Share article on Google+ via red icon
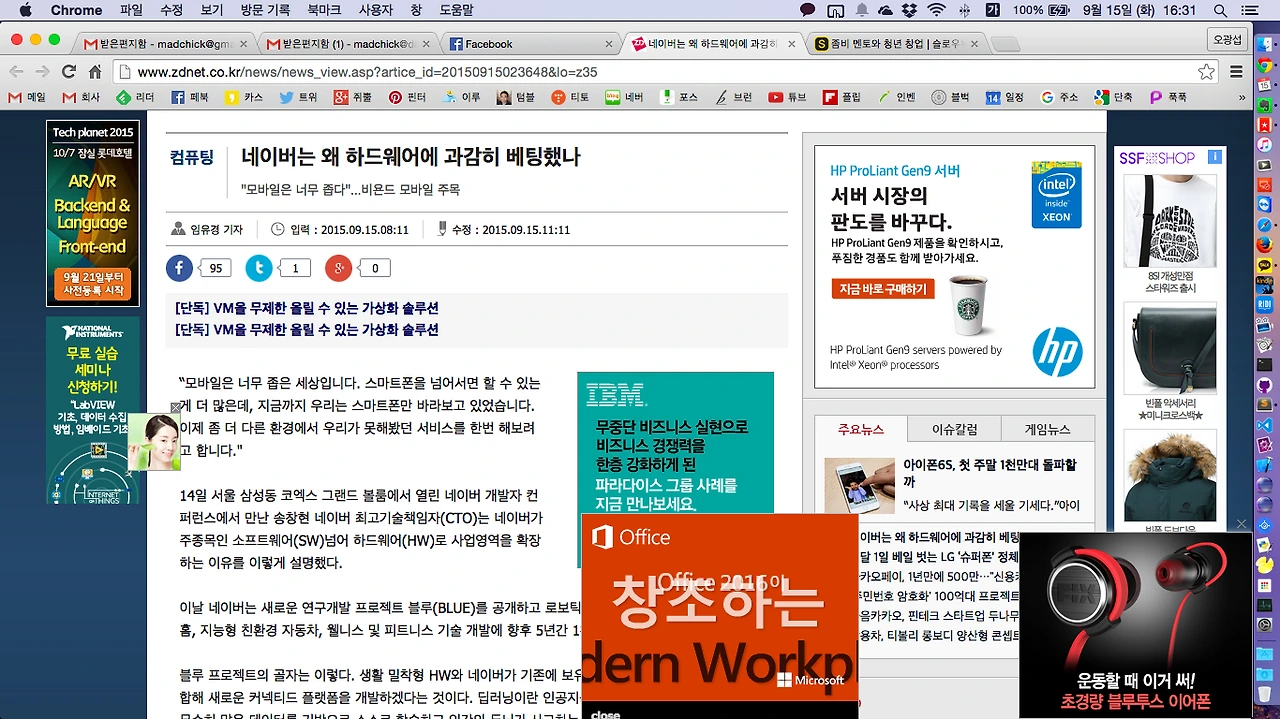This screenshot has height=719, width=1280. coord(338,268)
